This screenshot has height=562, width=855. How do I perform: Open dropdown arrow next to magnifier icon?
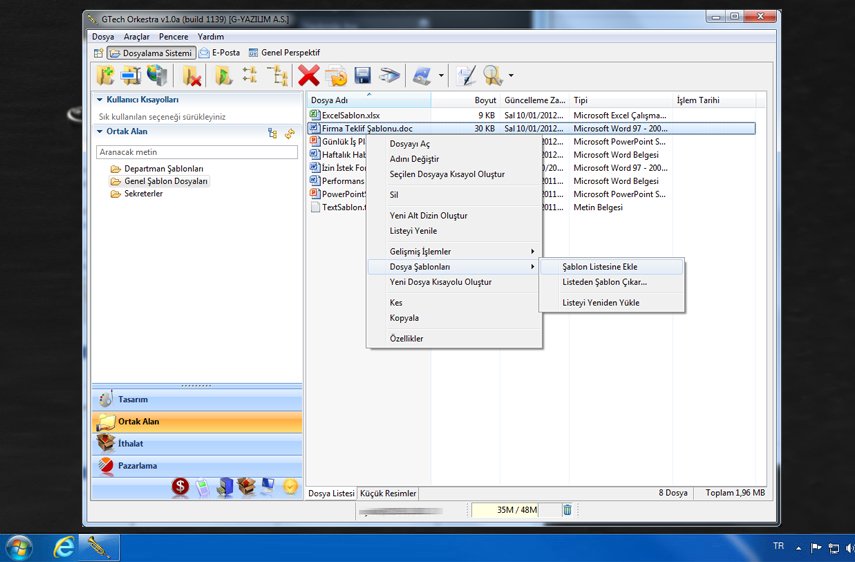click(511, 76)
